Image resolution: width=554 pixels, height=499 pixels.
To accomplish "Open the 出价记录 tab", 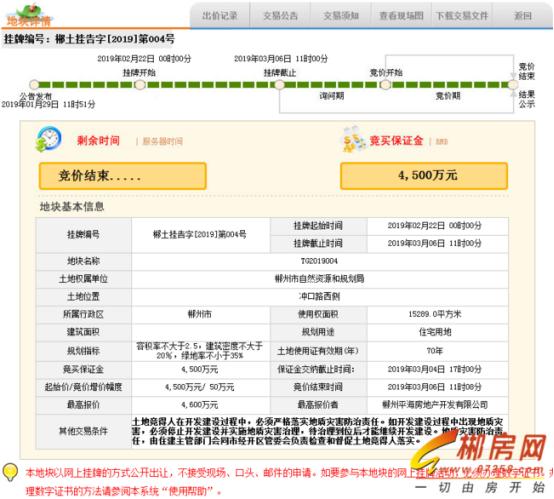I will tap(220, 16).
